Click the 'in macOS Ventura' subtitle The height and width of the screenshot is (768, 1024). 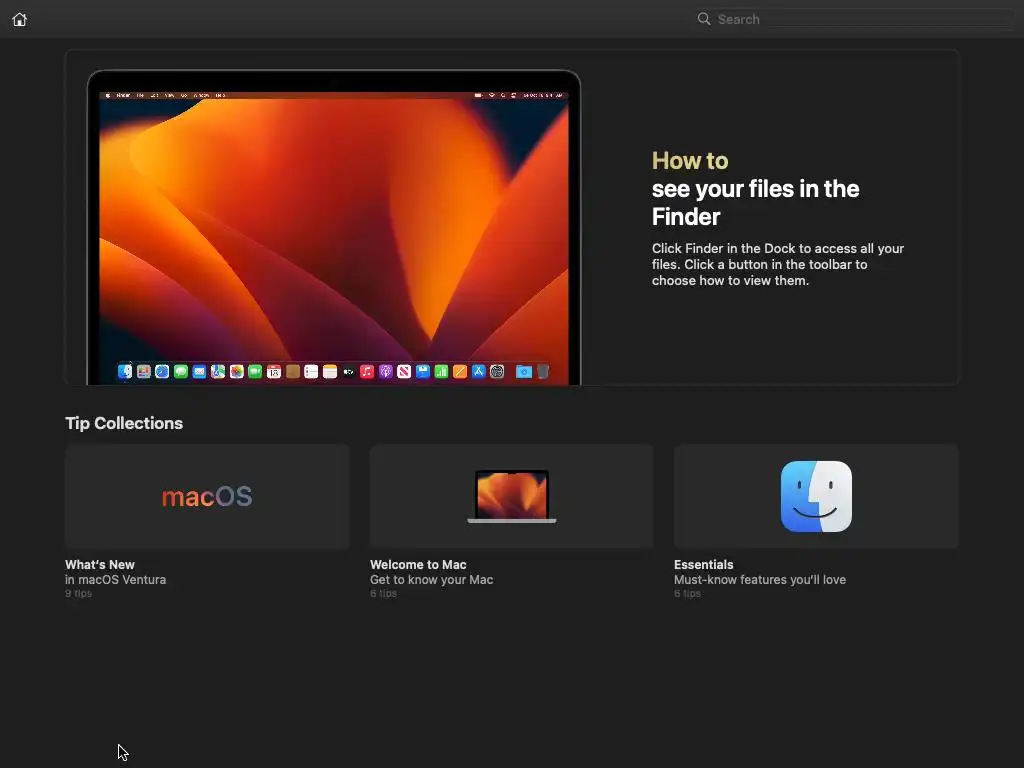(116, 579)
